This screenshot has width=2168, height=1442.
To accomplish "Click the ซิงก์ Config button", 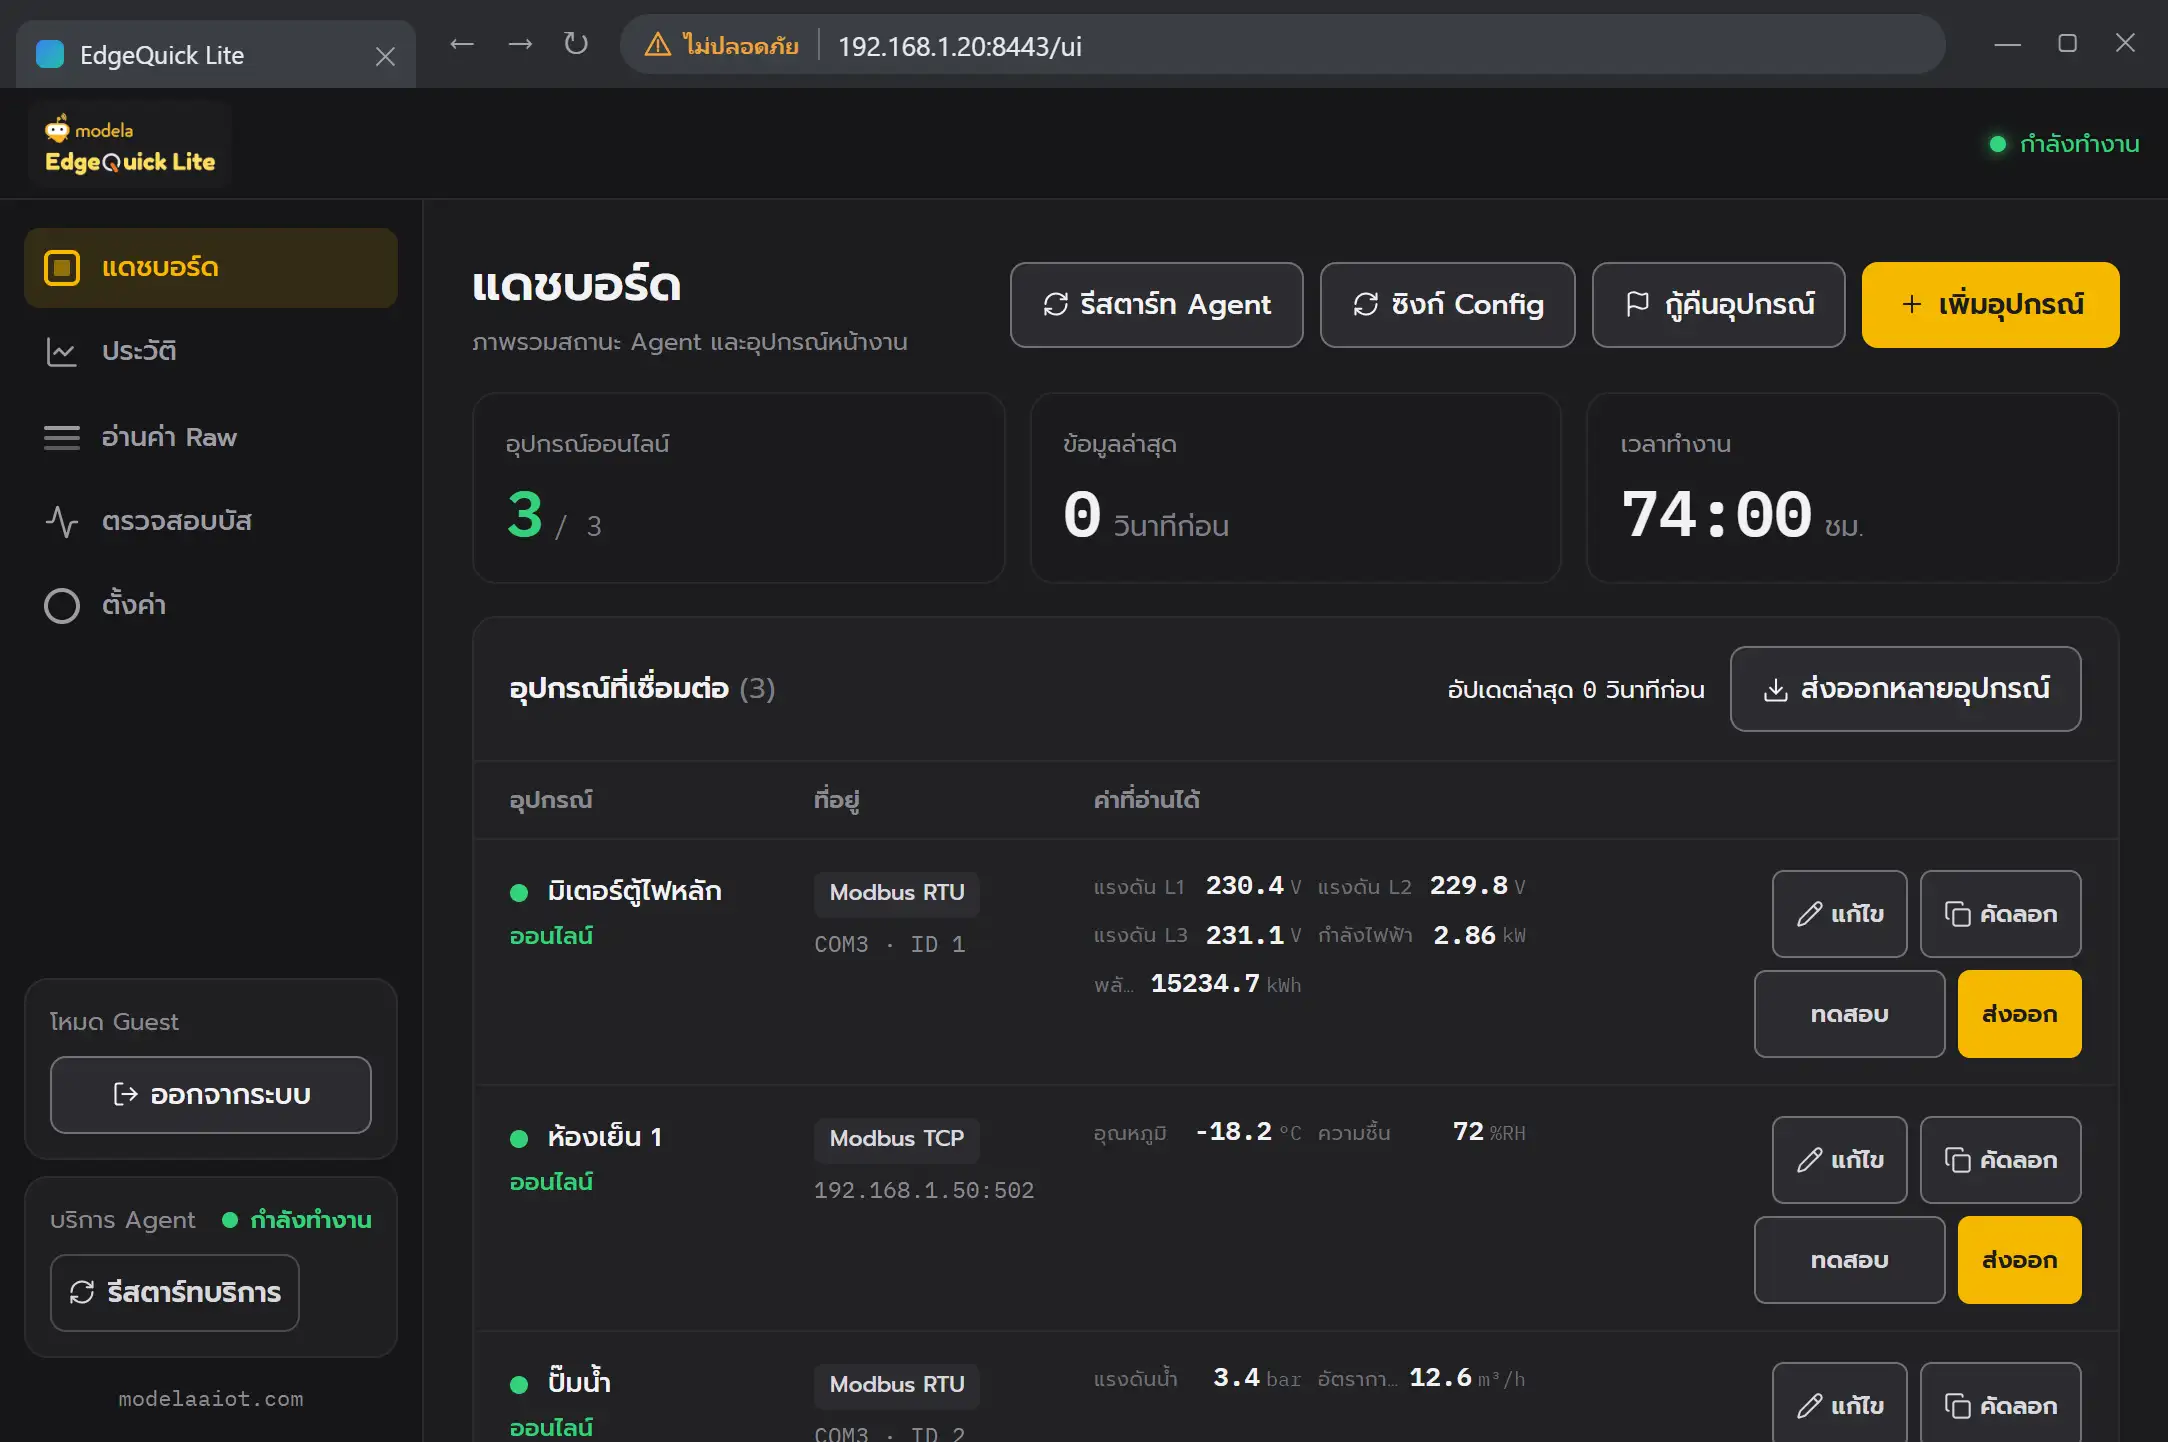I will [x=1447, y=305].
